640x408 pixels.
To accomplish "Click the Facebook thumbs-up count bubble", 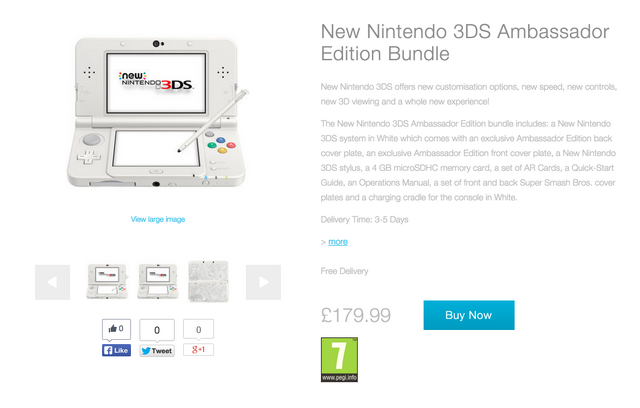I will pos(116,329).
